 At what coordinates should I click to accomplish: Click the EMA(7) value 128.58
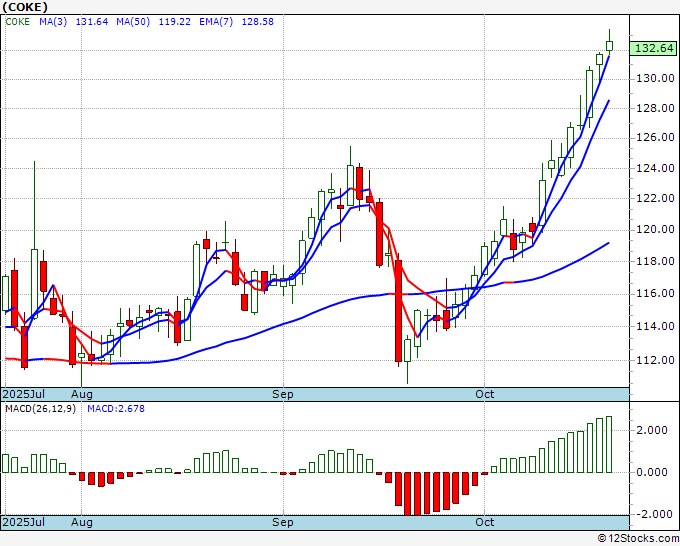pos(258,22)
